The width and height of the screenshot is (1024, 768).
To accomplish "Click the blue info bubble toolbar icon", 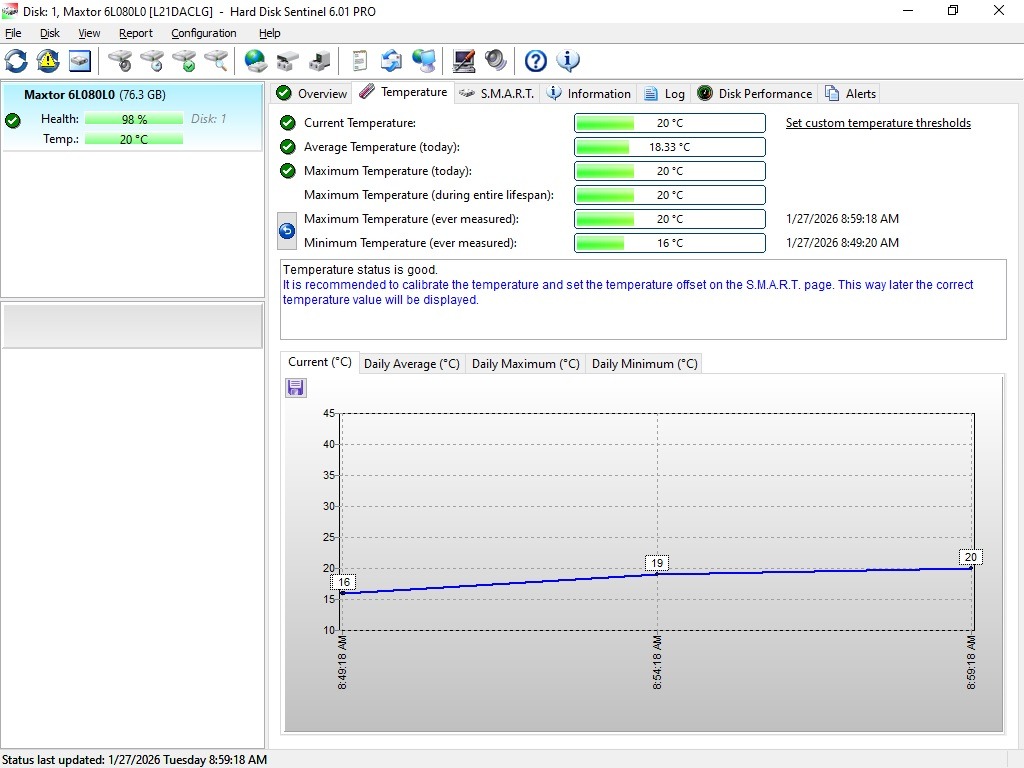I will click(568, 61).
